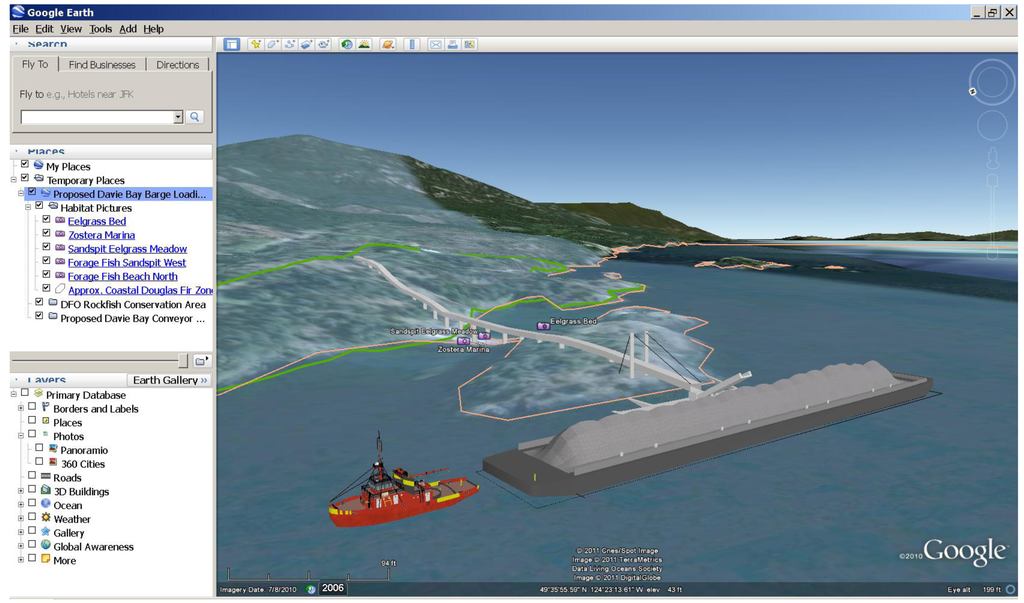Click the ruler measurement tool
This screenshot has height=603, width=1024.
pos(412,44)
